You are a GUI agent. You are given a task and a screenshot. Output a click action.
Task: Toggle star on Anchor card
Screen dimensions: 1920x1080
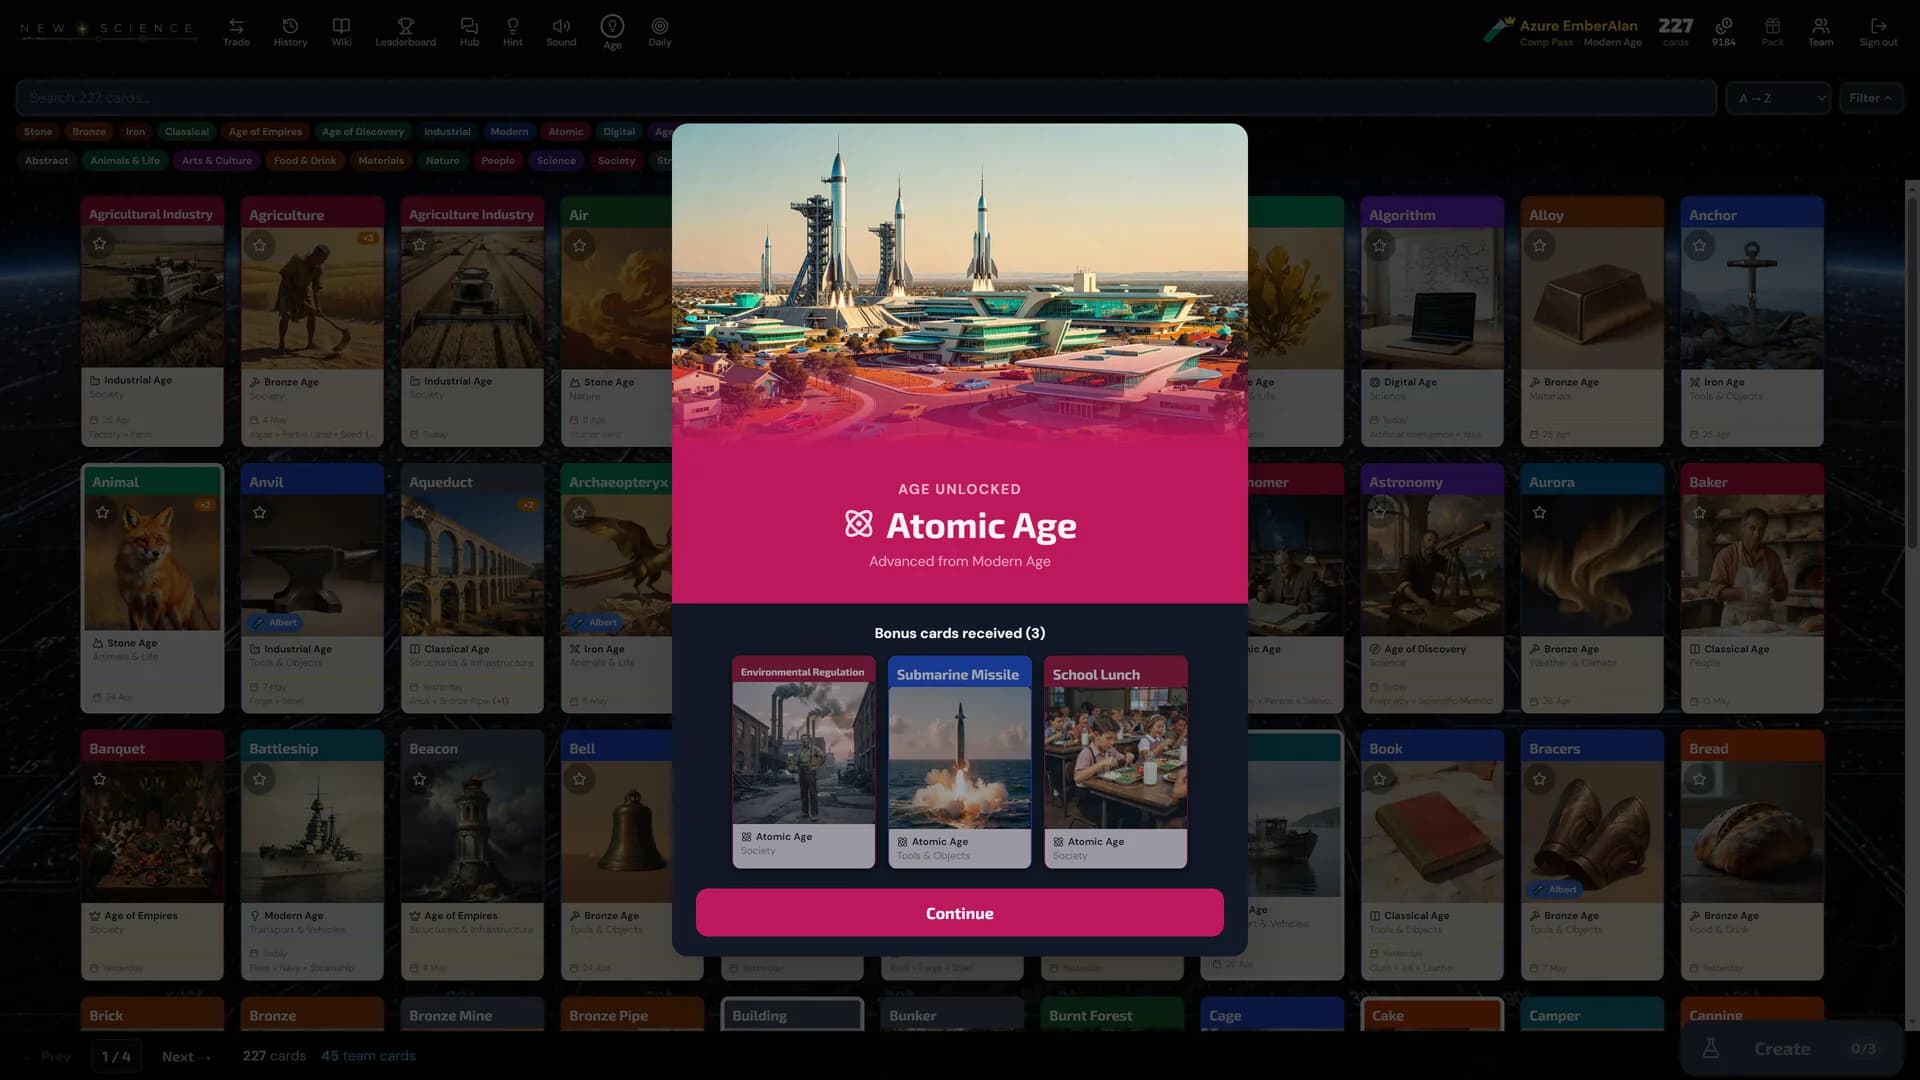coord(1699,245)
